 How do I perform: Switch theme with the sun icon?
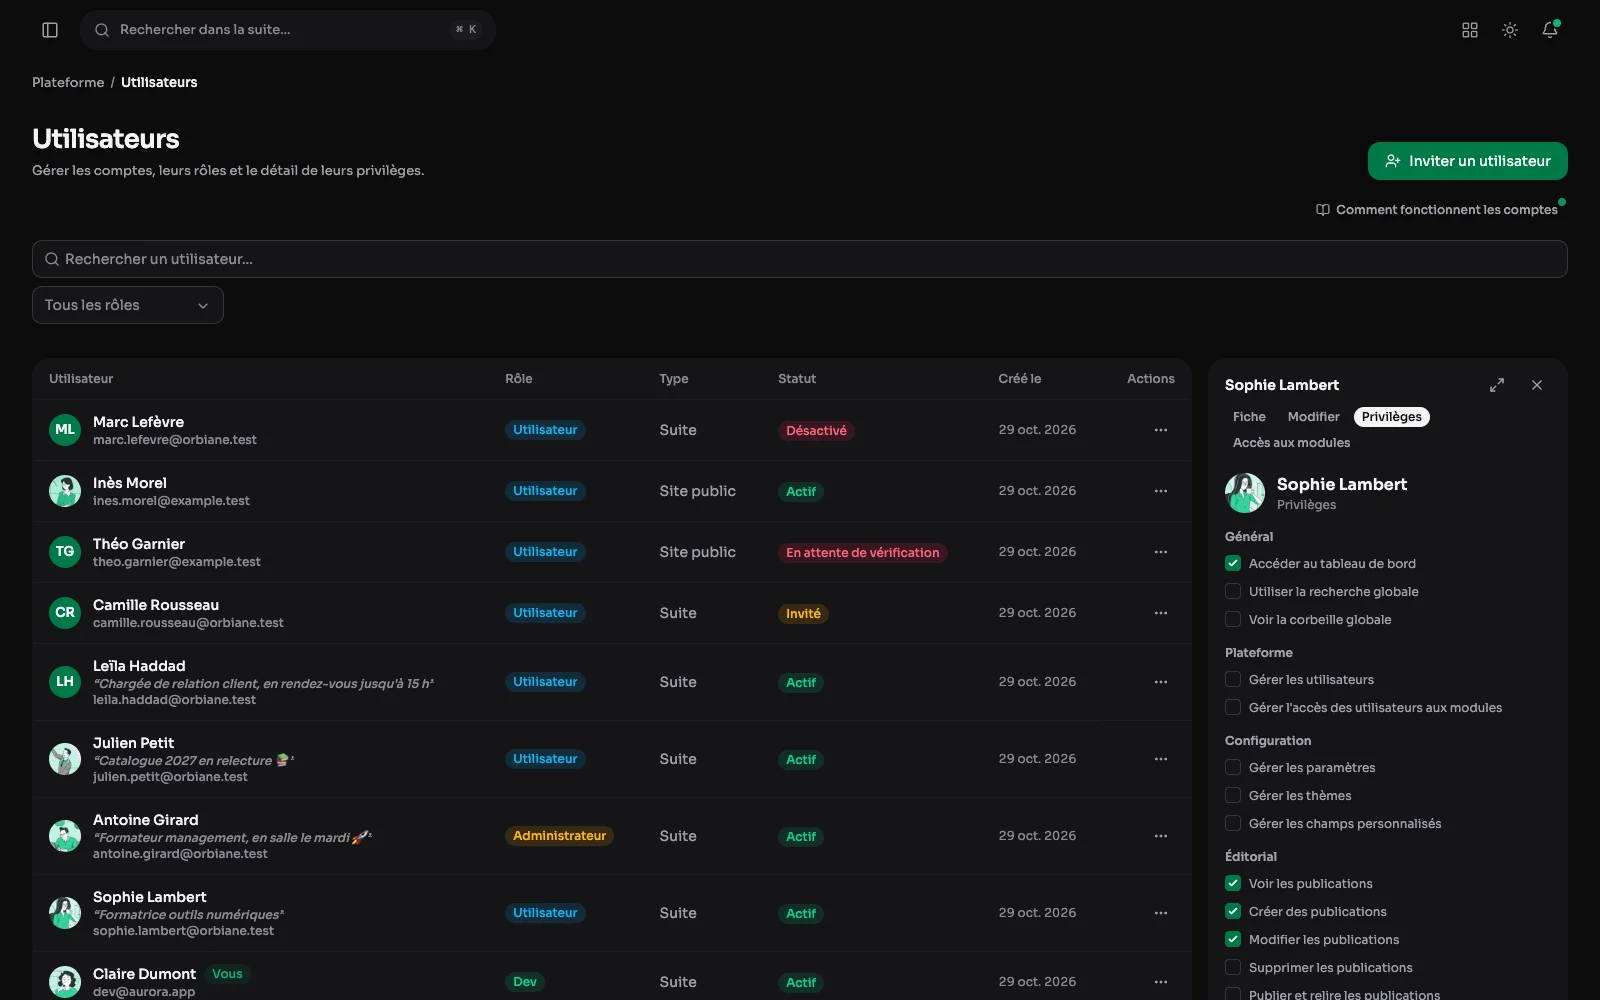tap(1510, 30)
